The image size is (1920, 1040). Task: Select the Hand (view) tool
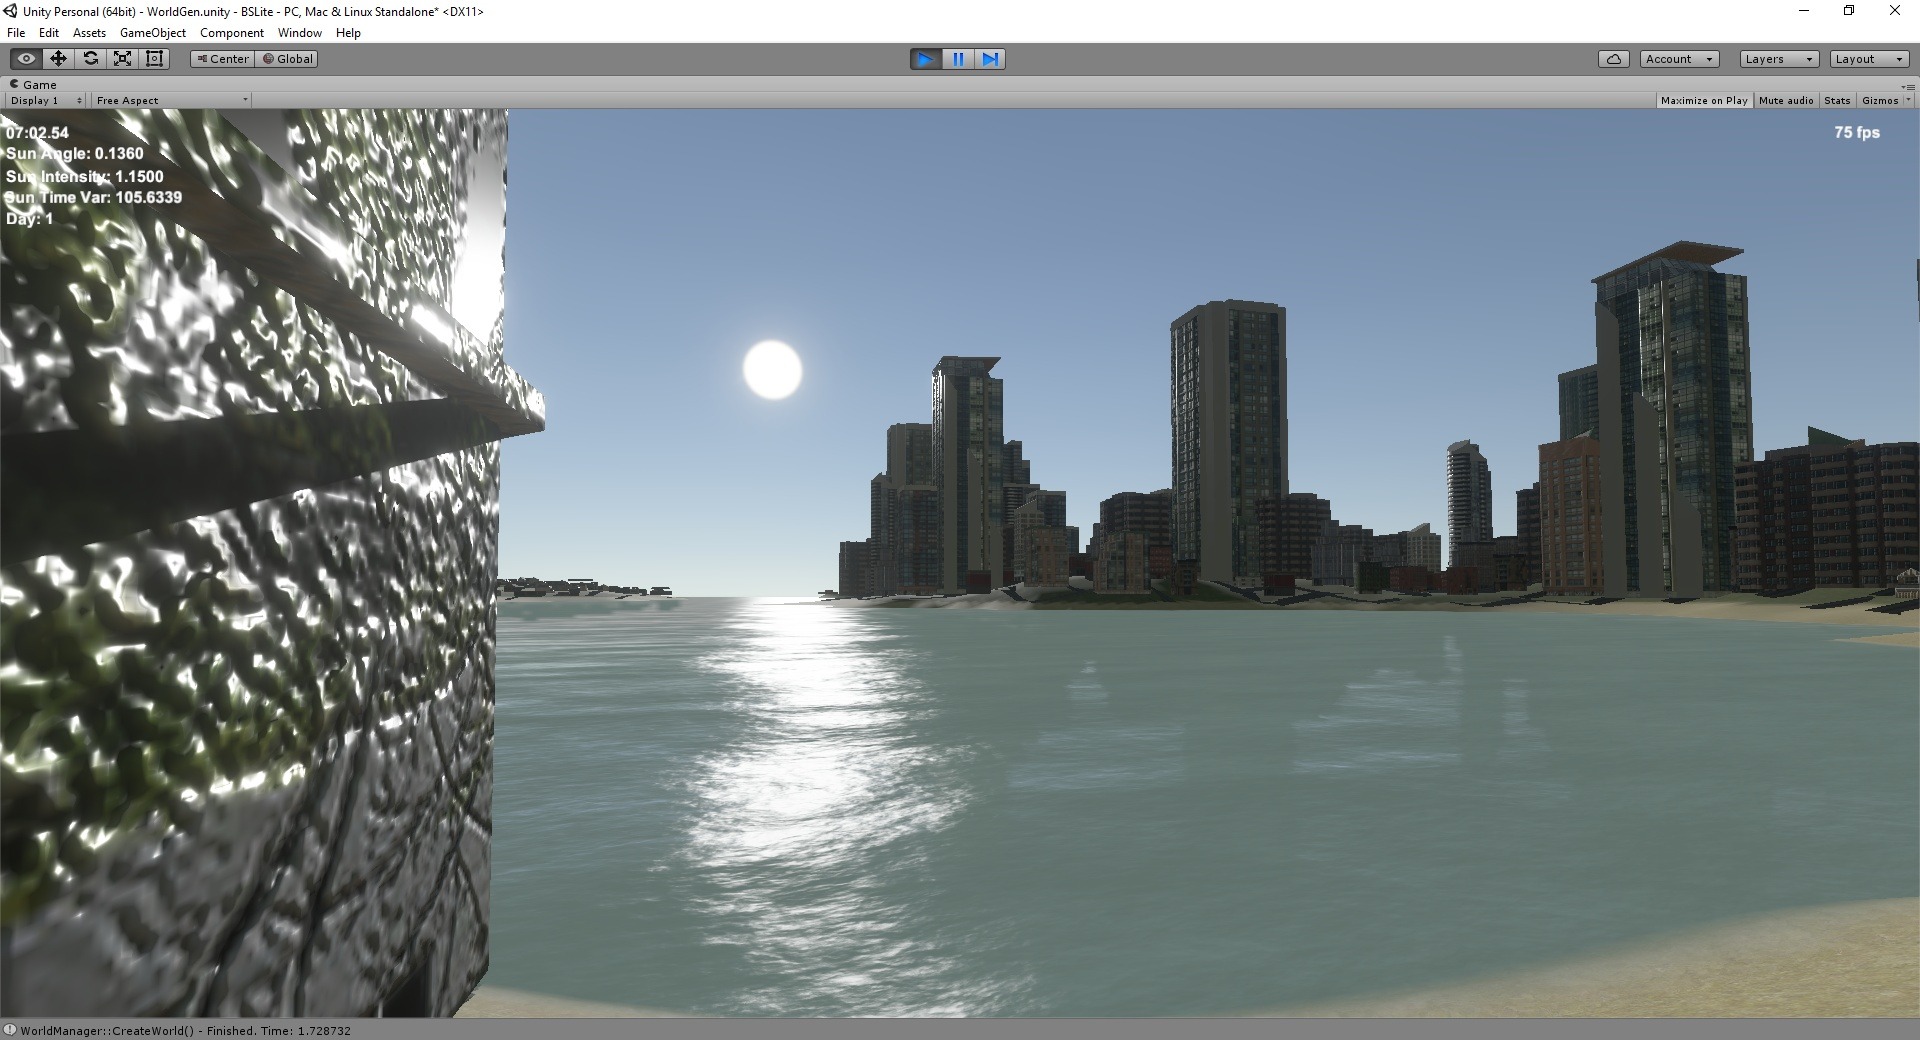pos(26,59)
